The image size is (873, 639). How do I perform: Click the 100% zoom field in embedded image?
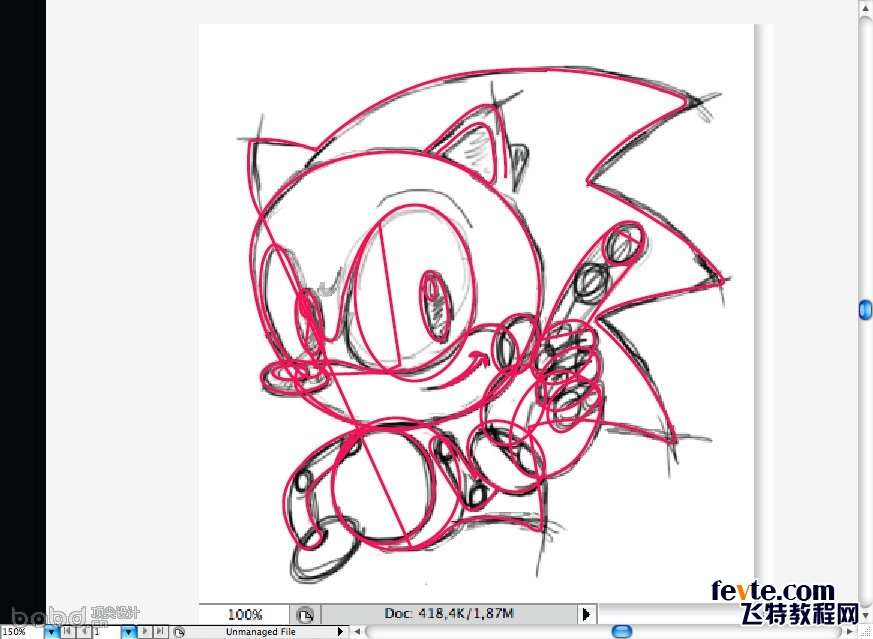coord(244,615)
